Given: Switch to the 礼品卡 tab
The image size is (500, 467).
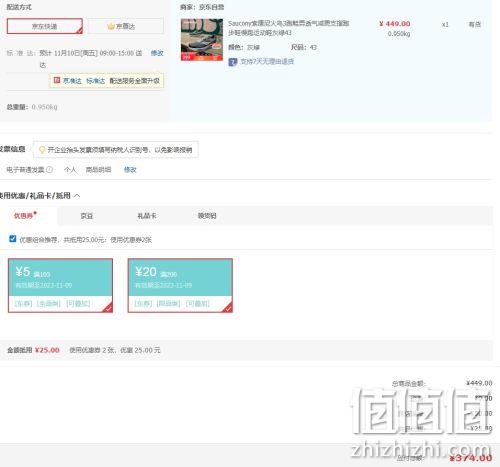Looking at the screenshot, I should (x=147, y=216).
